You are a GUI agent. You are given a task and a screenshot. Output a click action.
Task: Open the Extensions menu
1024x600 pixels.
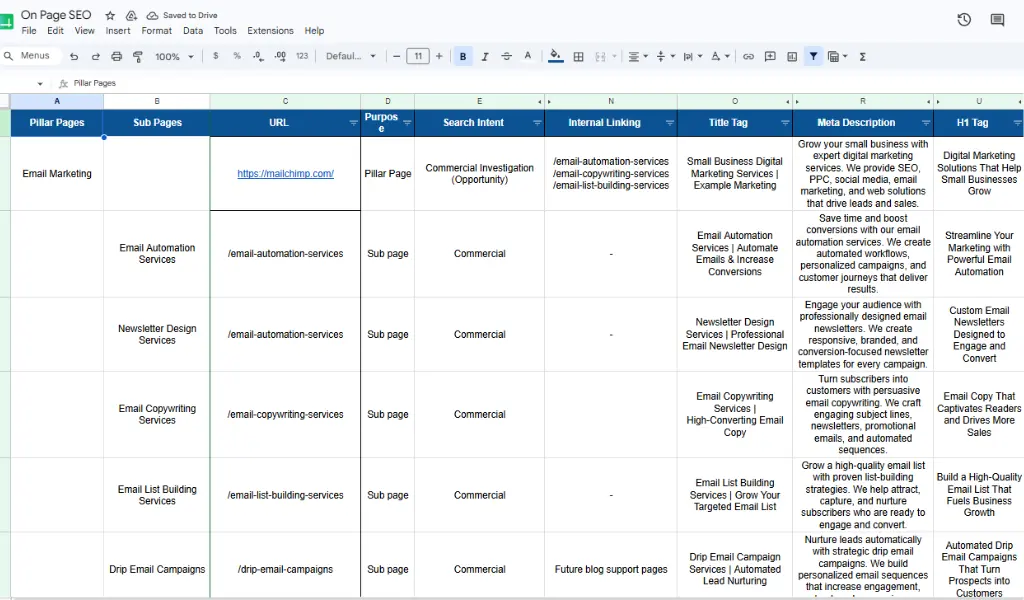point(270,31)
